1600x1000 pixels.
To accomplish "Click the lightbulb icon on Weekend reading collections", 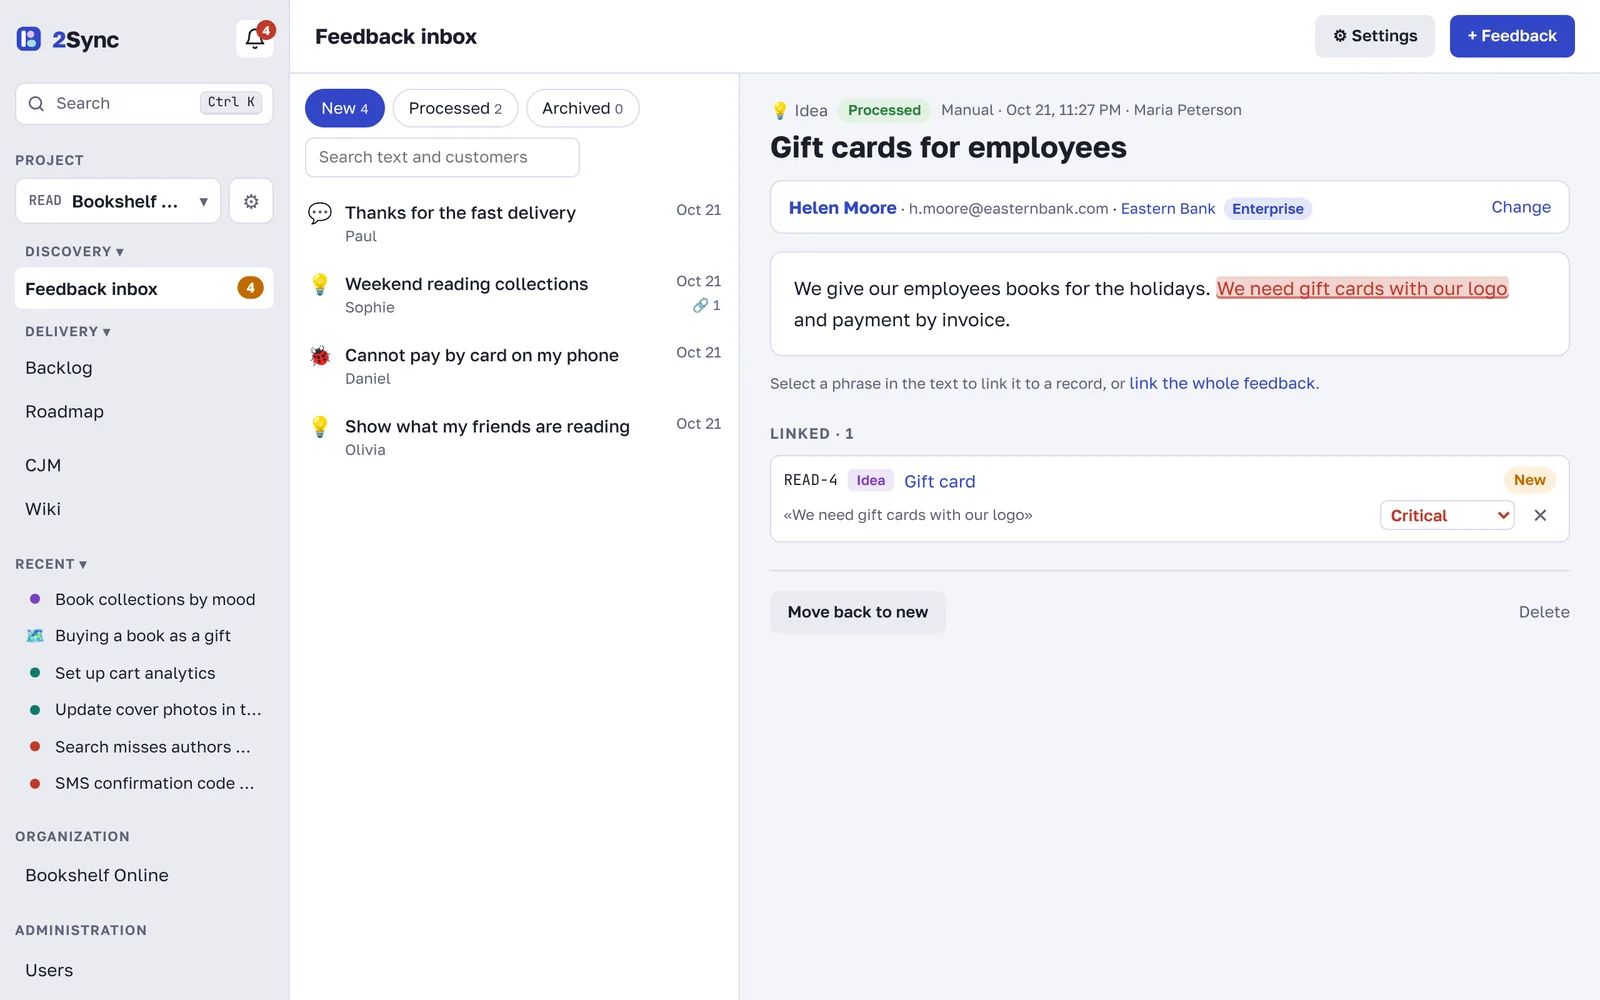I will point(320,284).
